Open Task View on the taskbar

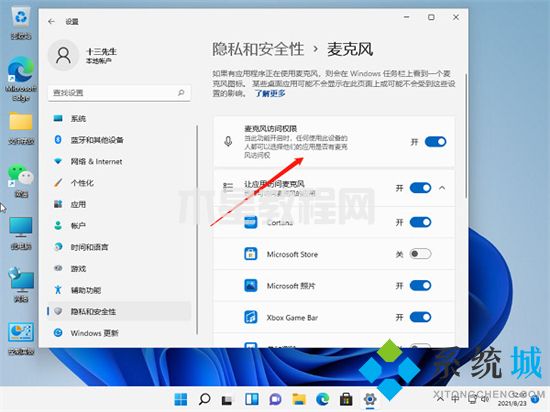[227, 399]
